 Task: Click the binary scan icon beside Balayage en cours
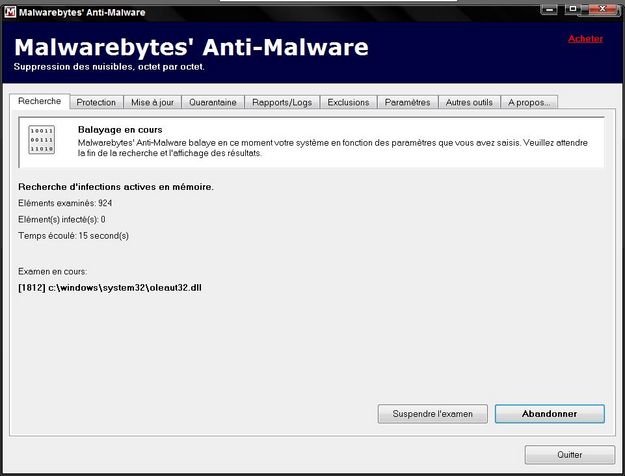coord(41,140)
